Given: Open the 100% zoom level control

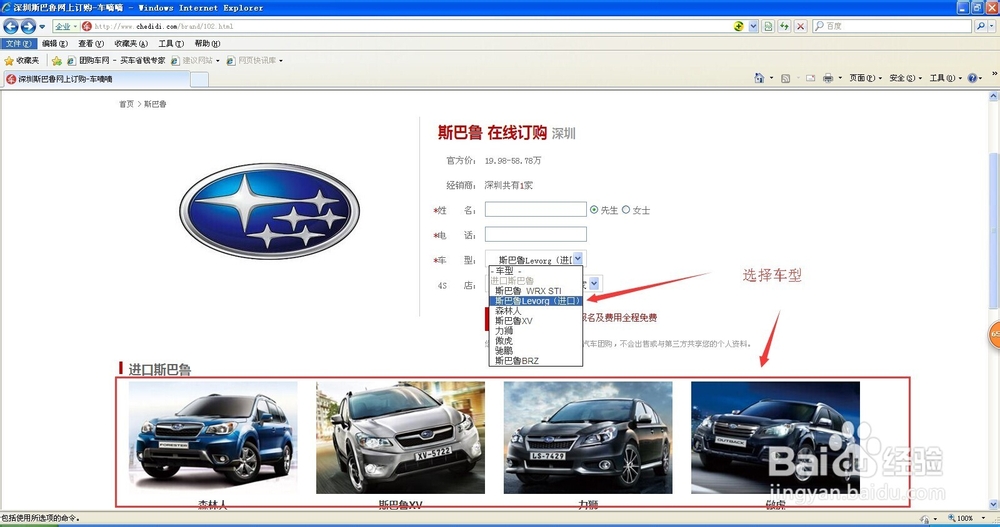Looking at the screenshot, I should pos(967,518).
